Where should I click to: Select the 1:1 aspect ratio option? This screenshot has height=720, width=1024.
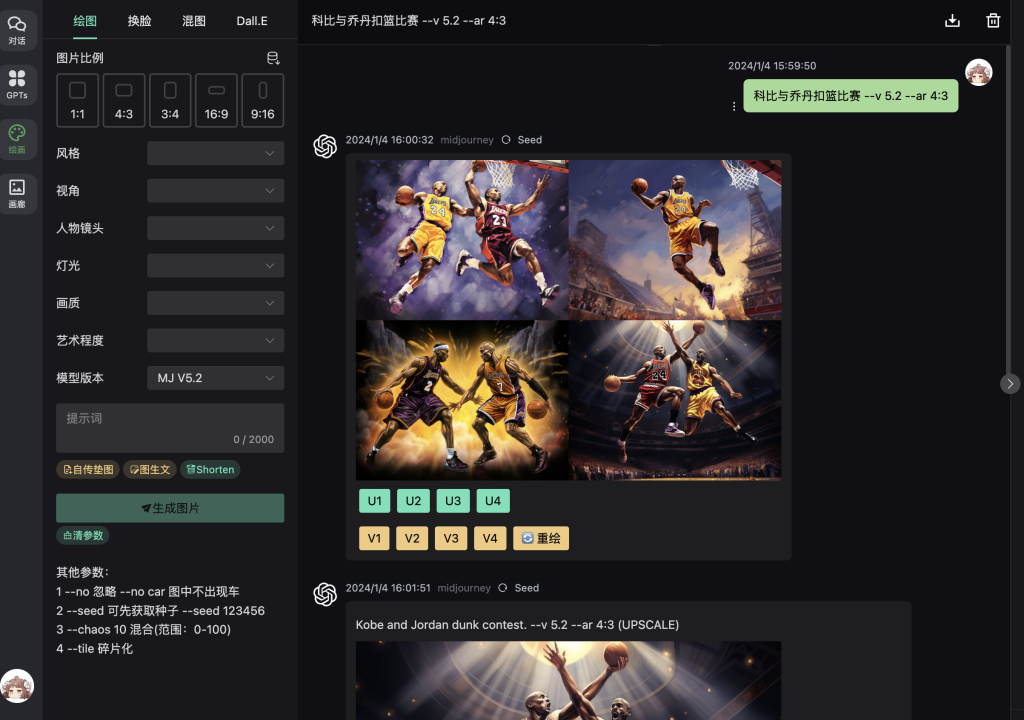[77, 100]
